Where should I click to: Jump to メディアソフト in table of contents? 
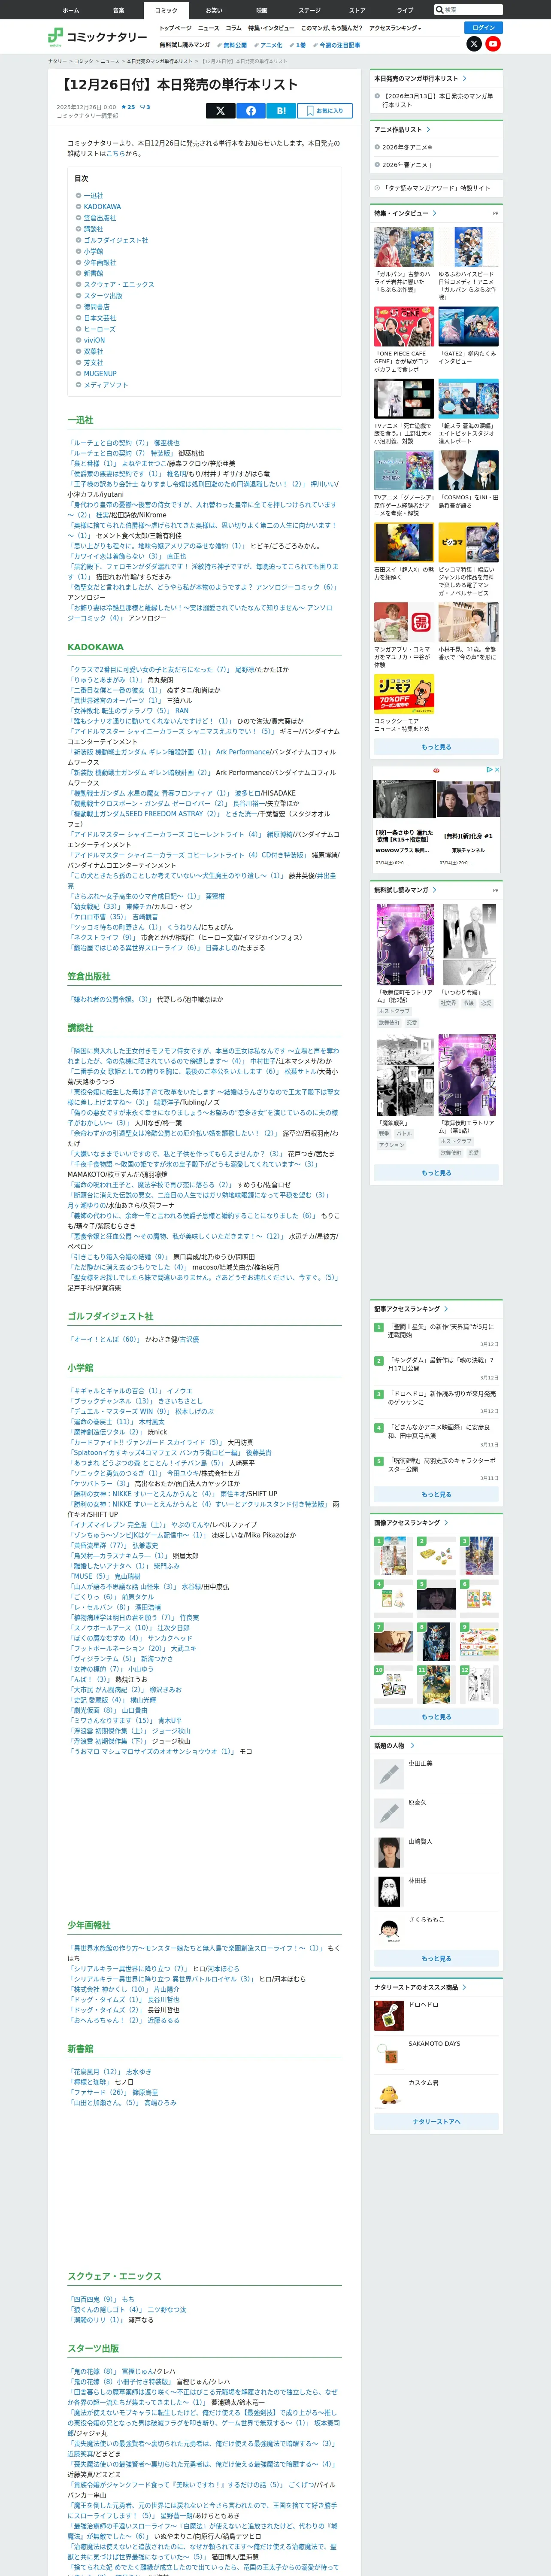pos(105,385)
